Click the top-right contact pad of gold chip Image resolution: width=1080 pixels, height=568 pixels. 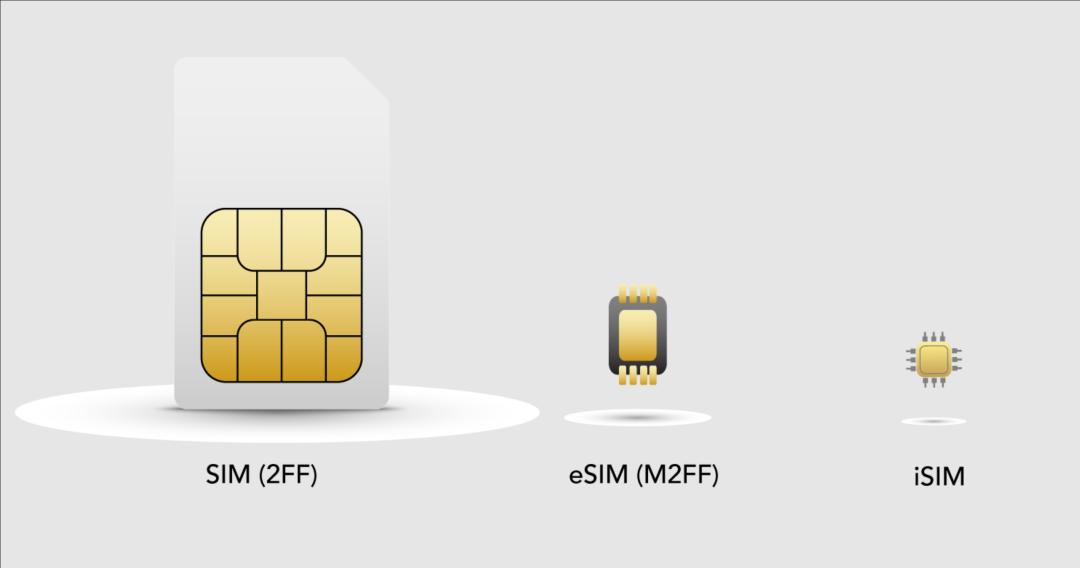point(344,231)
